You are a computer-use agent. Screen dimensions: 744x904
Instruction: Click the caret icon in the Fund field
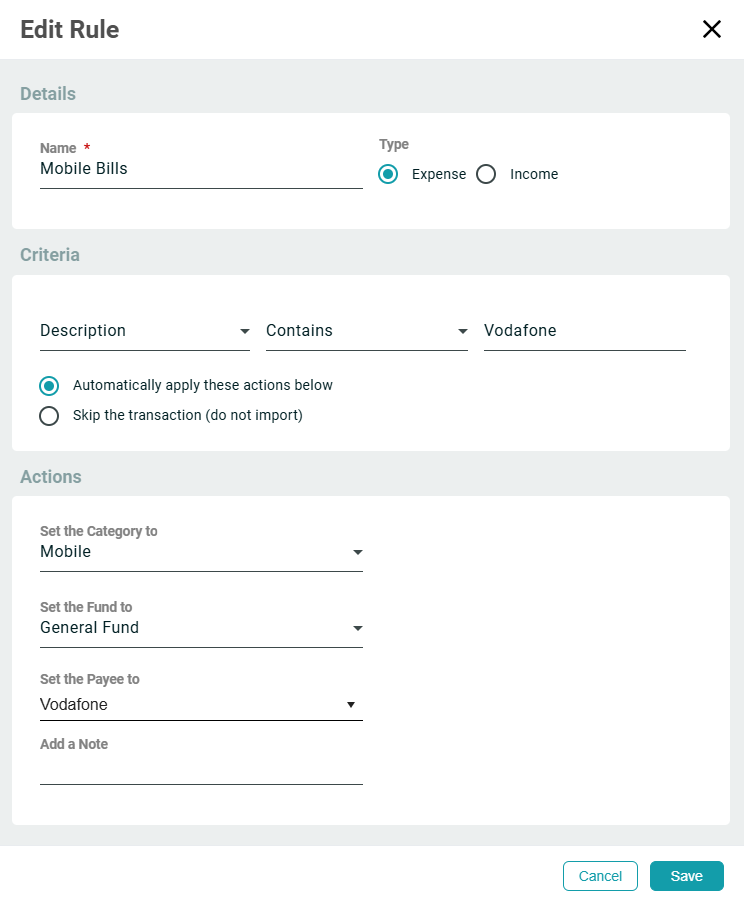(357, 628)
